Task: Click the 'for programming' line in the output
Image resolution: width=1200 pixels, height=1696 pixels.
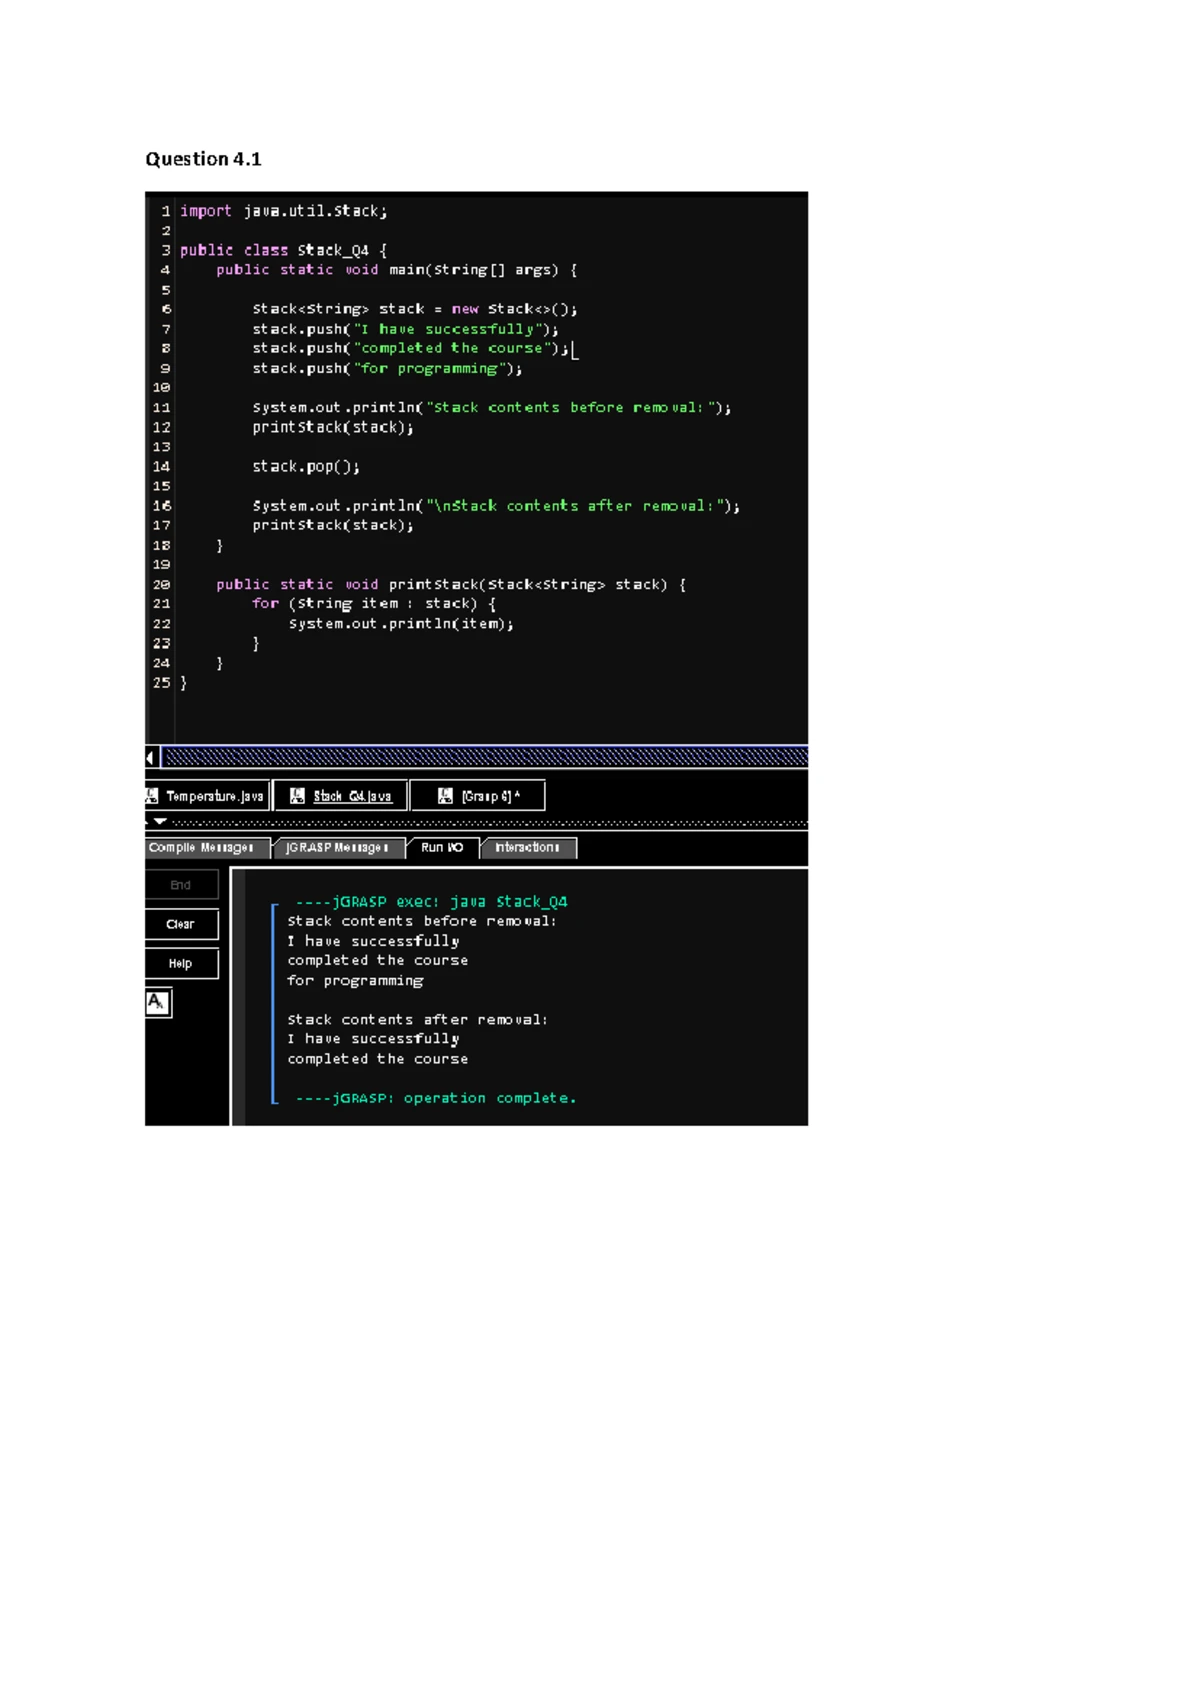Action: pyautogui.click(x=355, y=981)
